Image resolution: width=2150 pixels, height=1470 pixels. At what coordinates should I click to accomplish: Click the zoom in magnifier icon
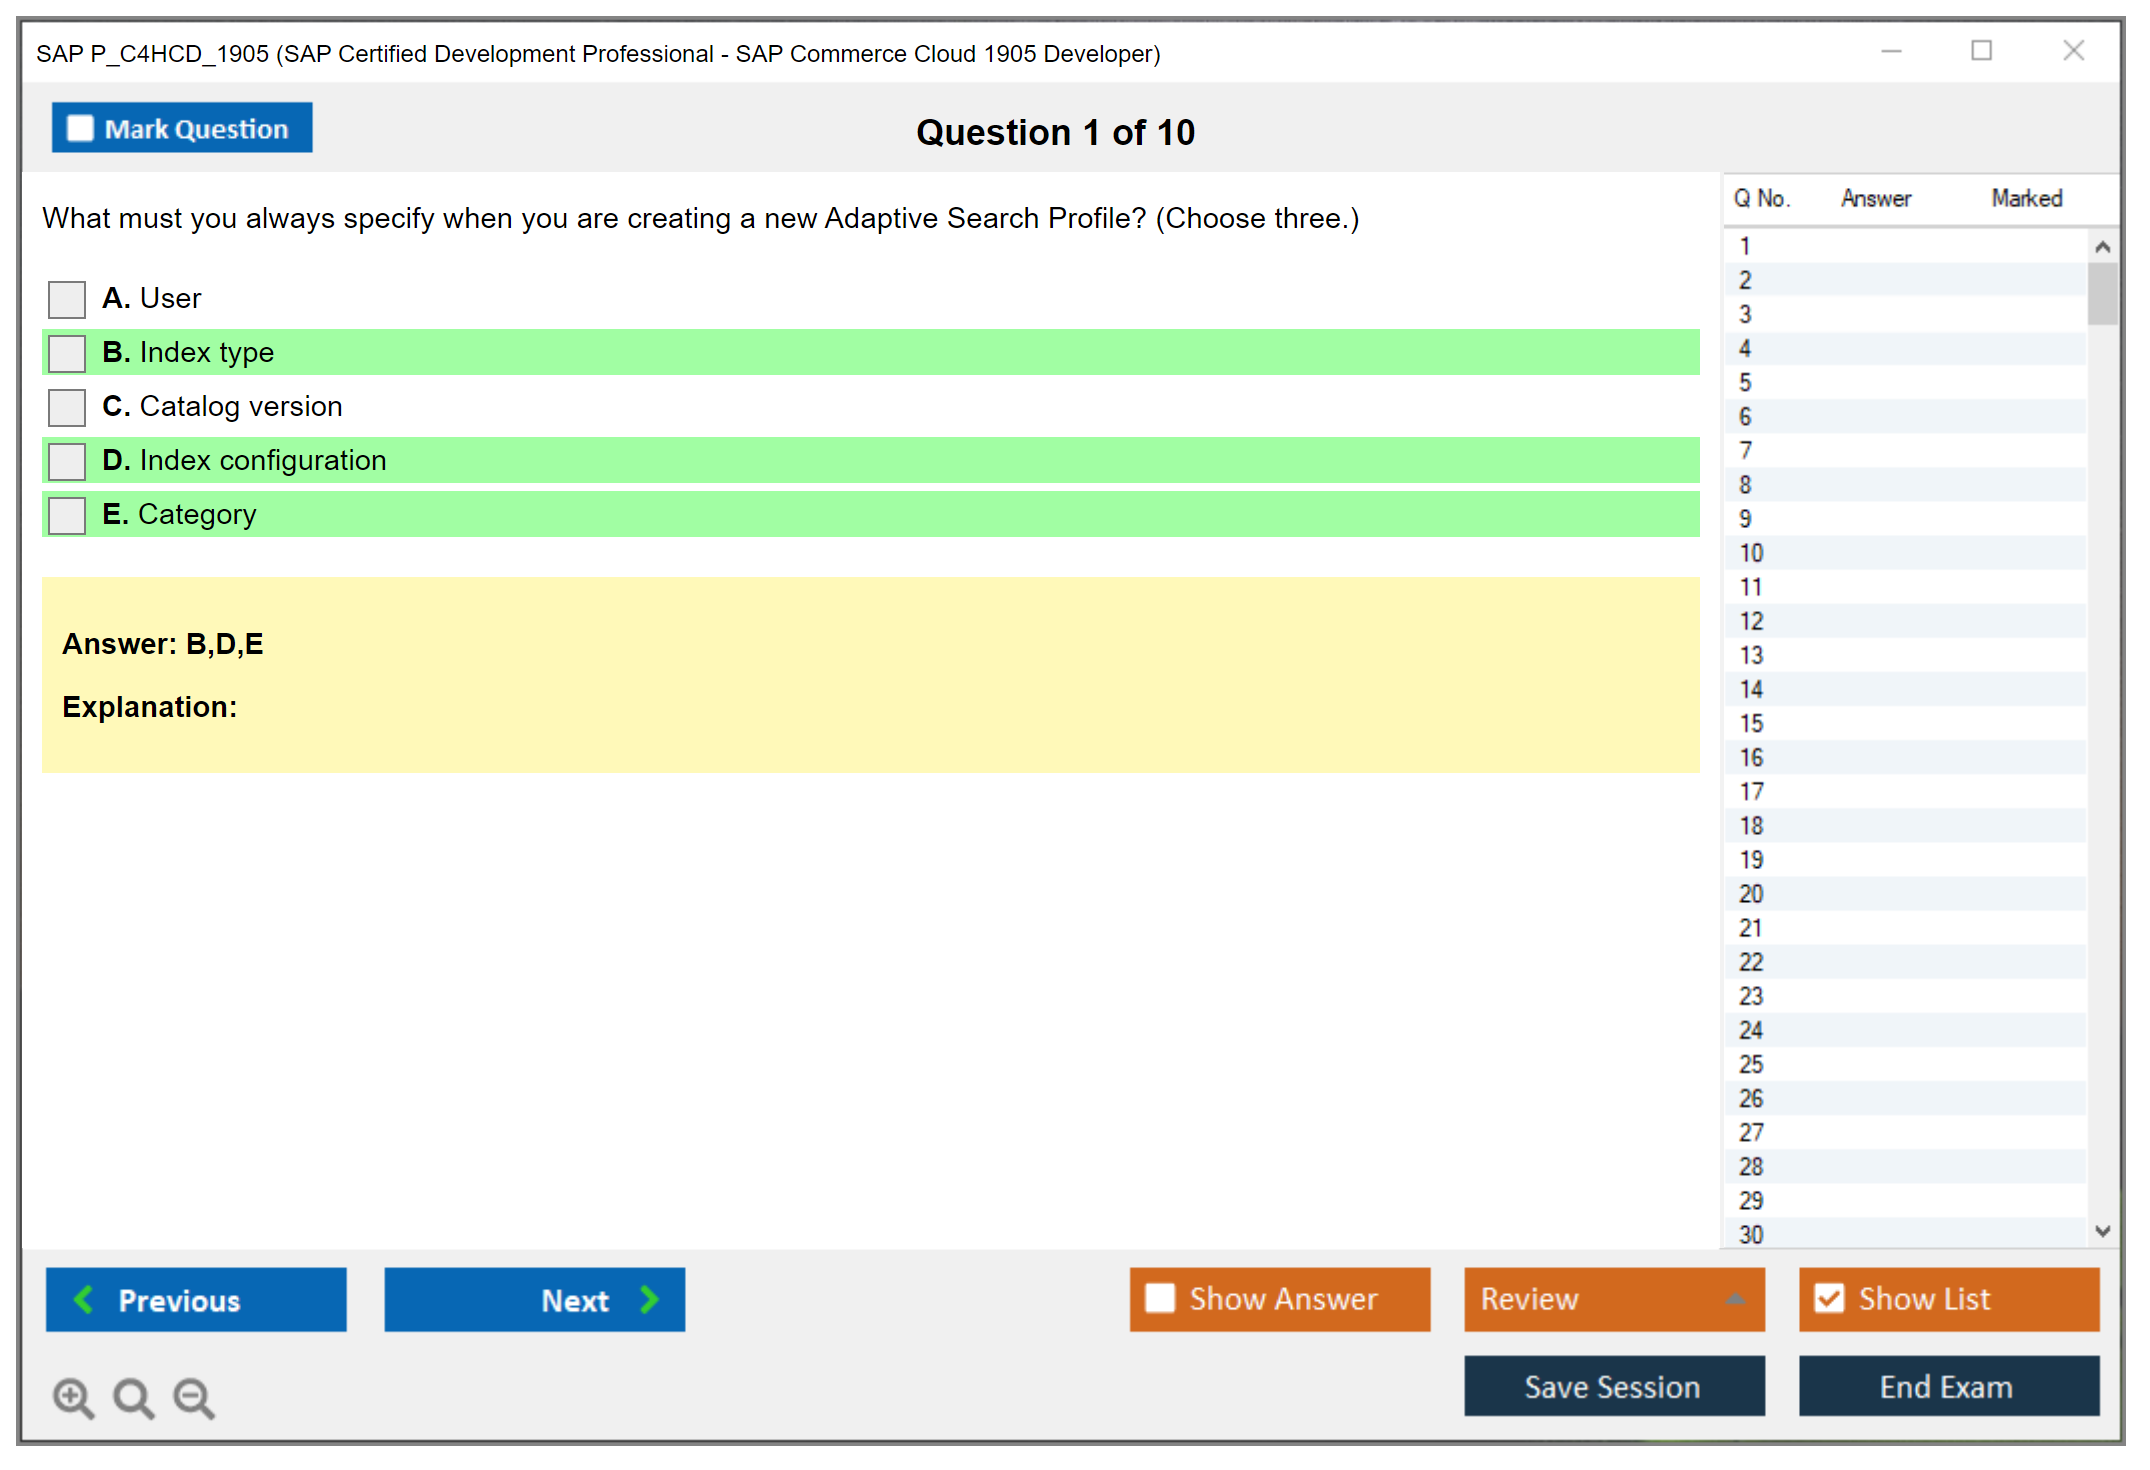[x=73, y=1397]
